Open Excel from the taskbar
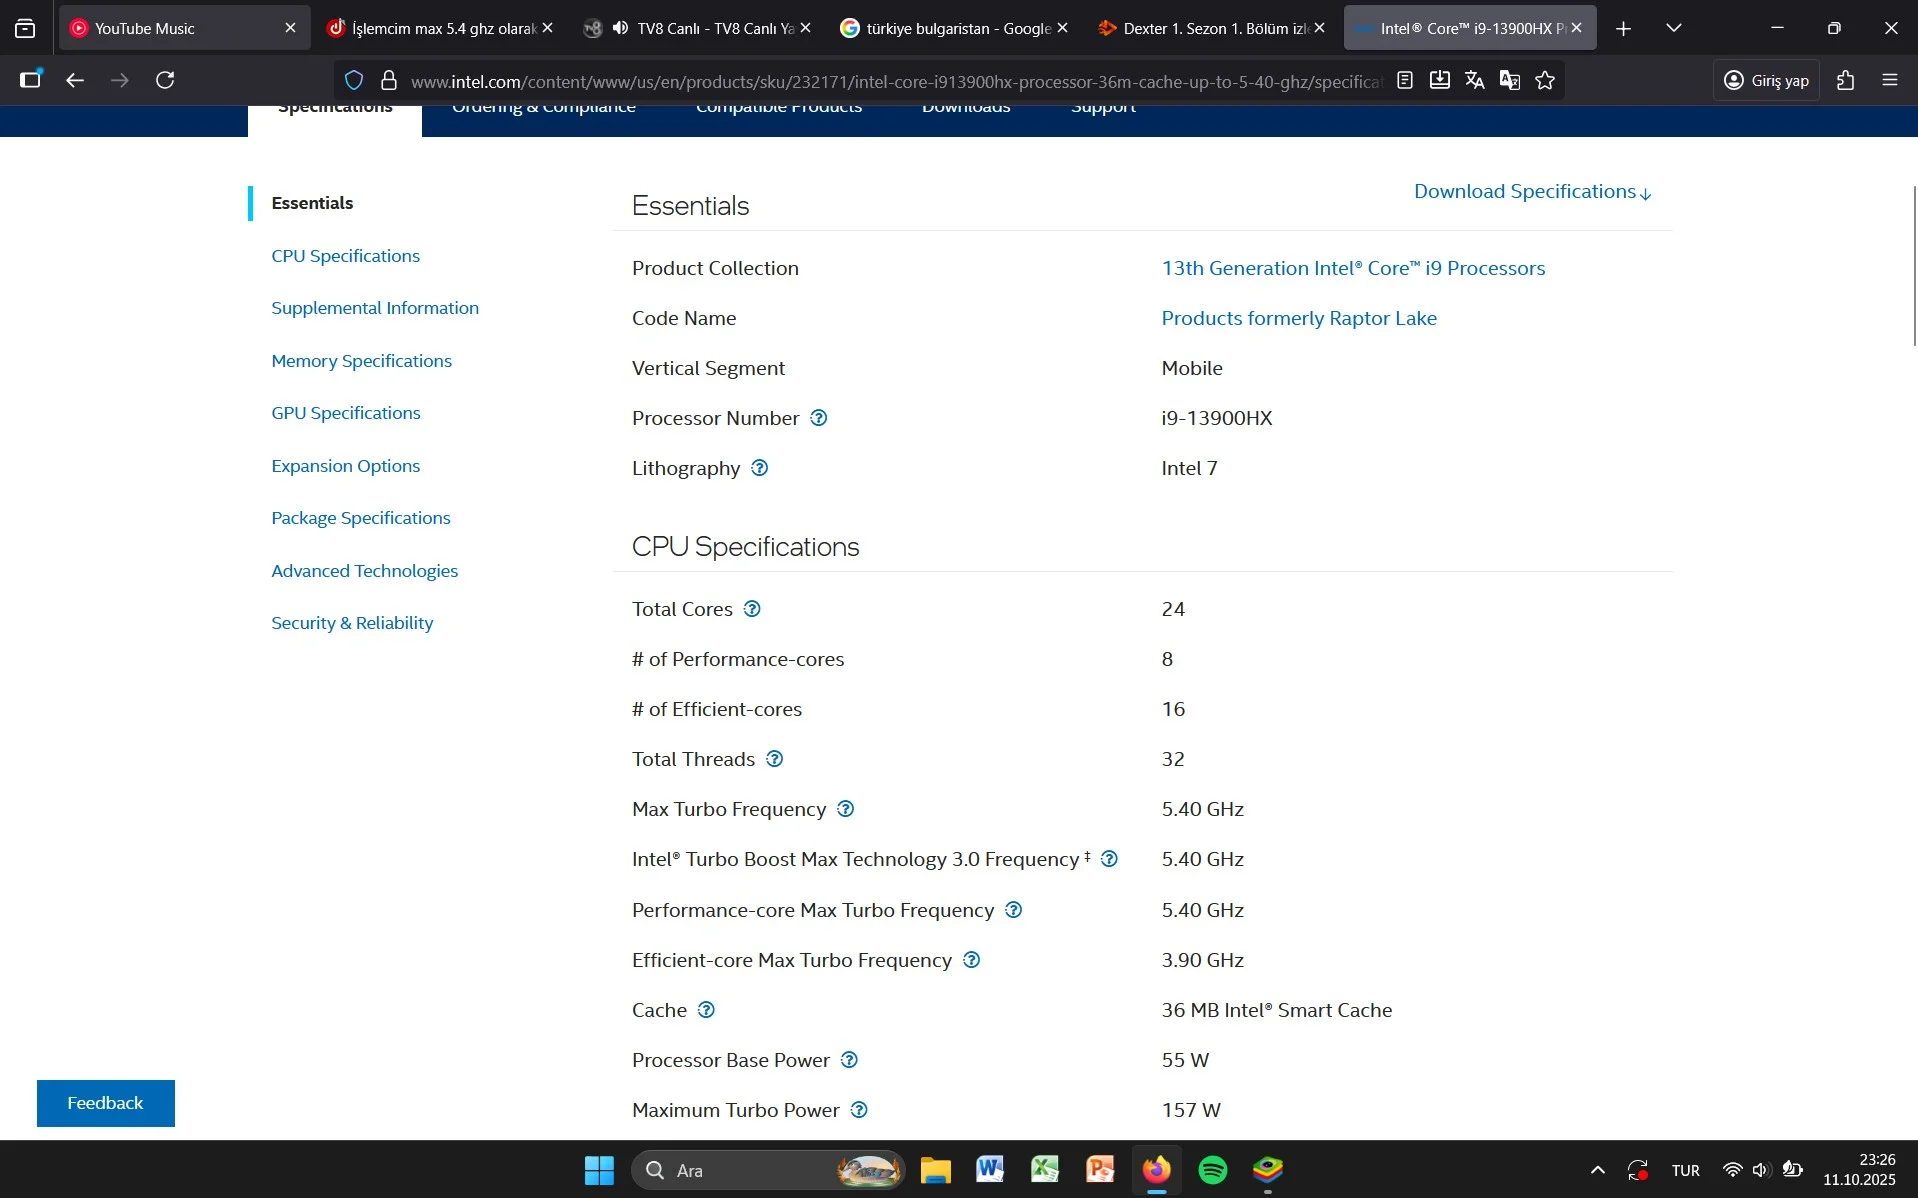Screen dimensions: 1918x1198 click(x=1045, y=1170)
